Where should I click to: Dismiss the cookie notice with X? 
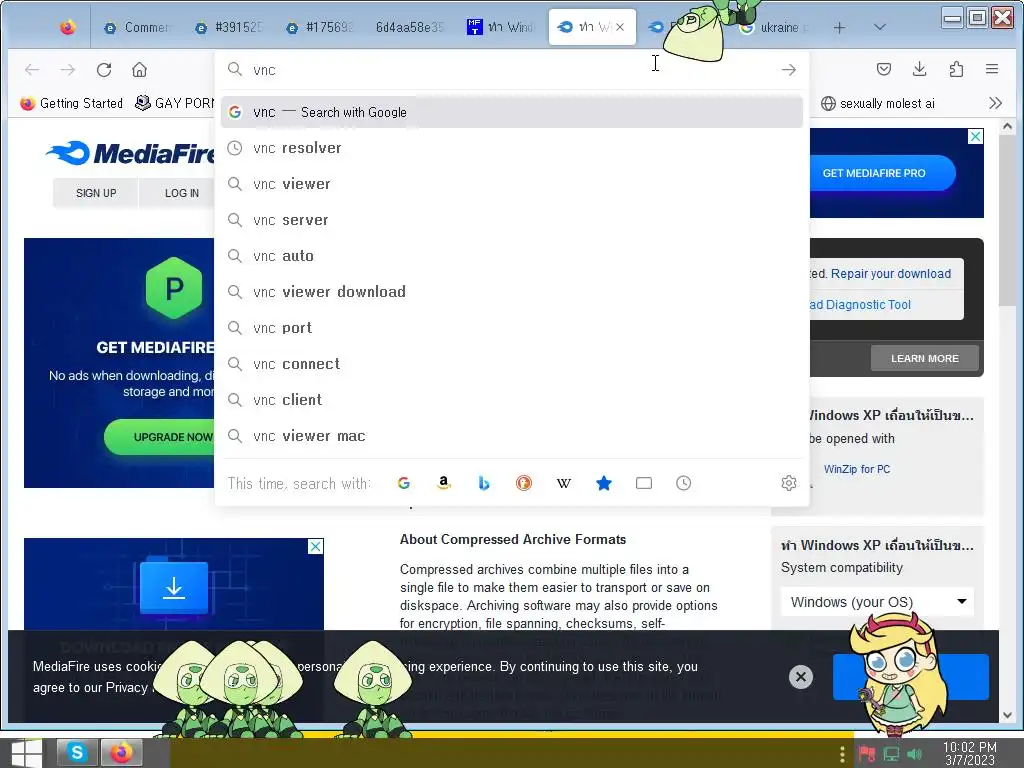(x=801, y=677)
